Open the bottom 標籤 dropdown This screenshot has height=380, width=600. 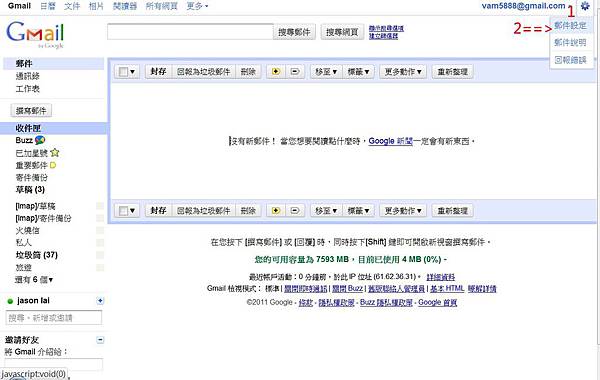[358, 210]
